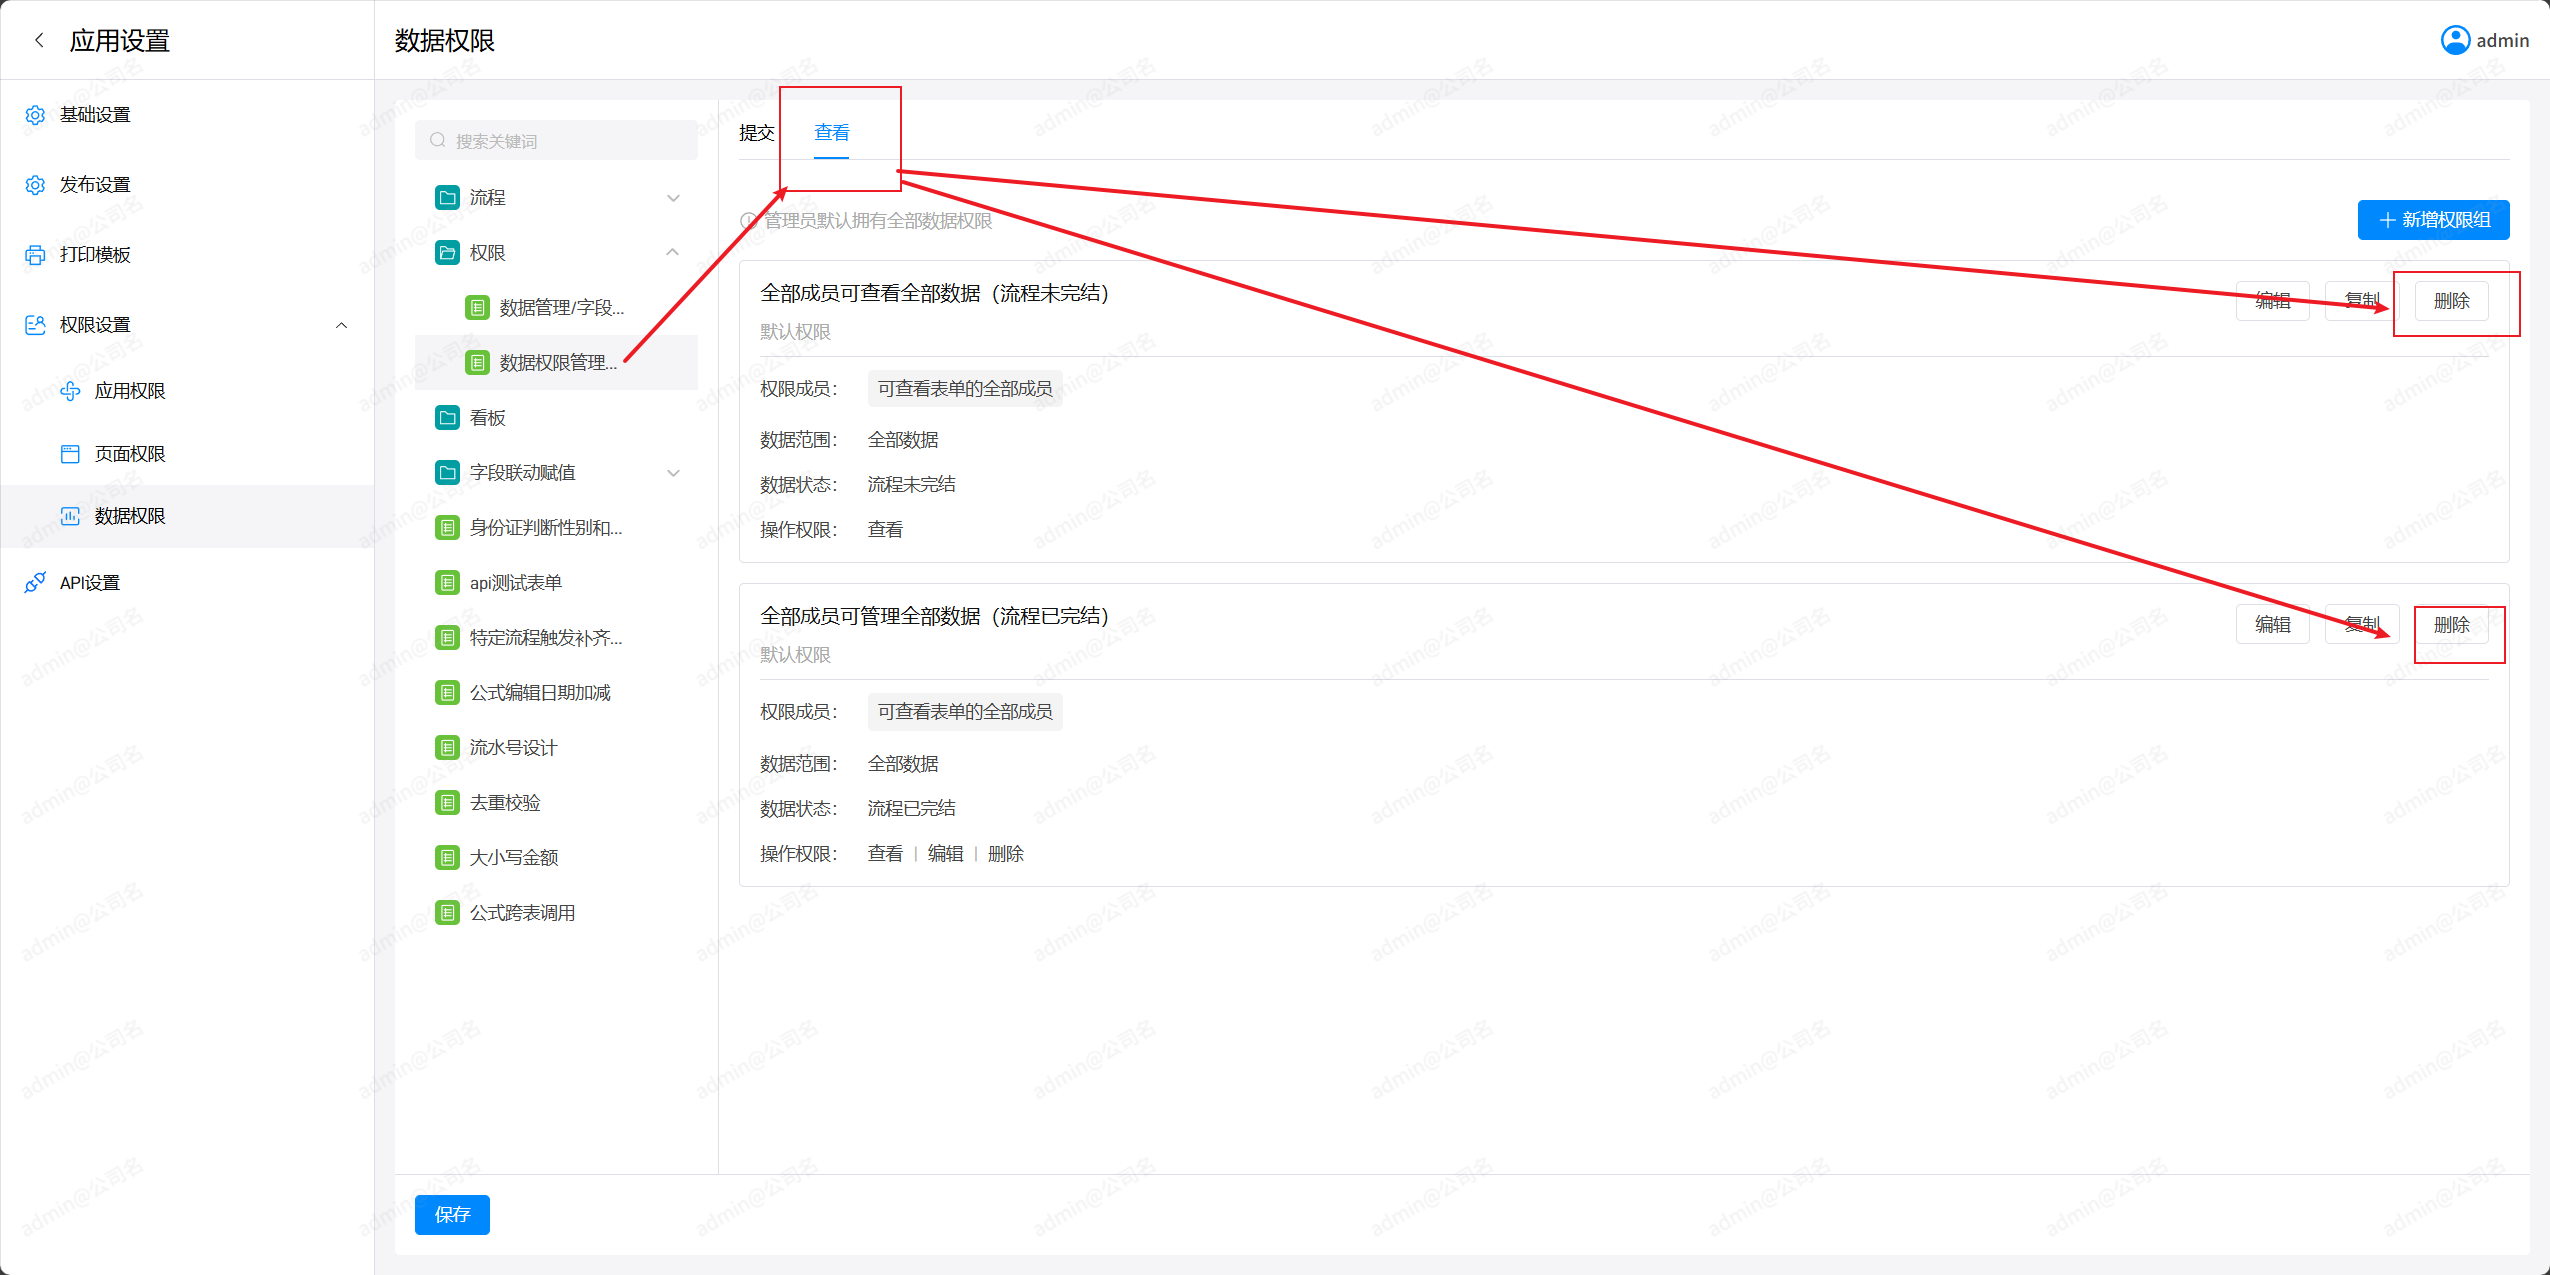This screenshot has width=2550, height=1275.
Task: Click the admin user avatar icon
Action: [2455, 40]
